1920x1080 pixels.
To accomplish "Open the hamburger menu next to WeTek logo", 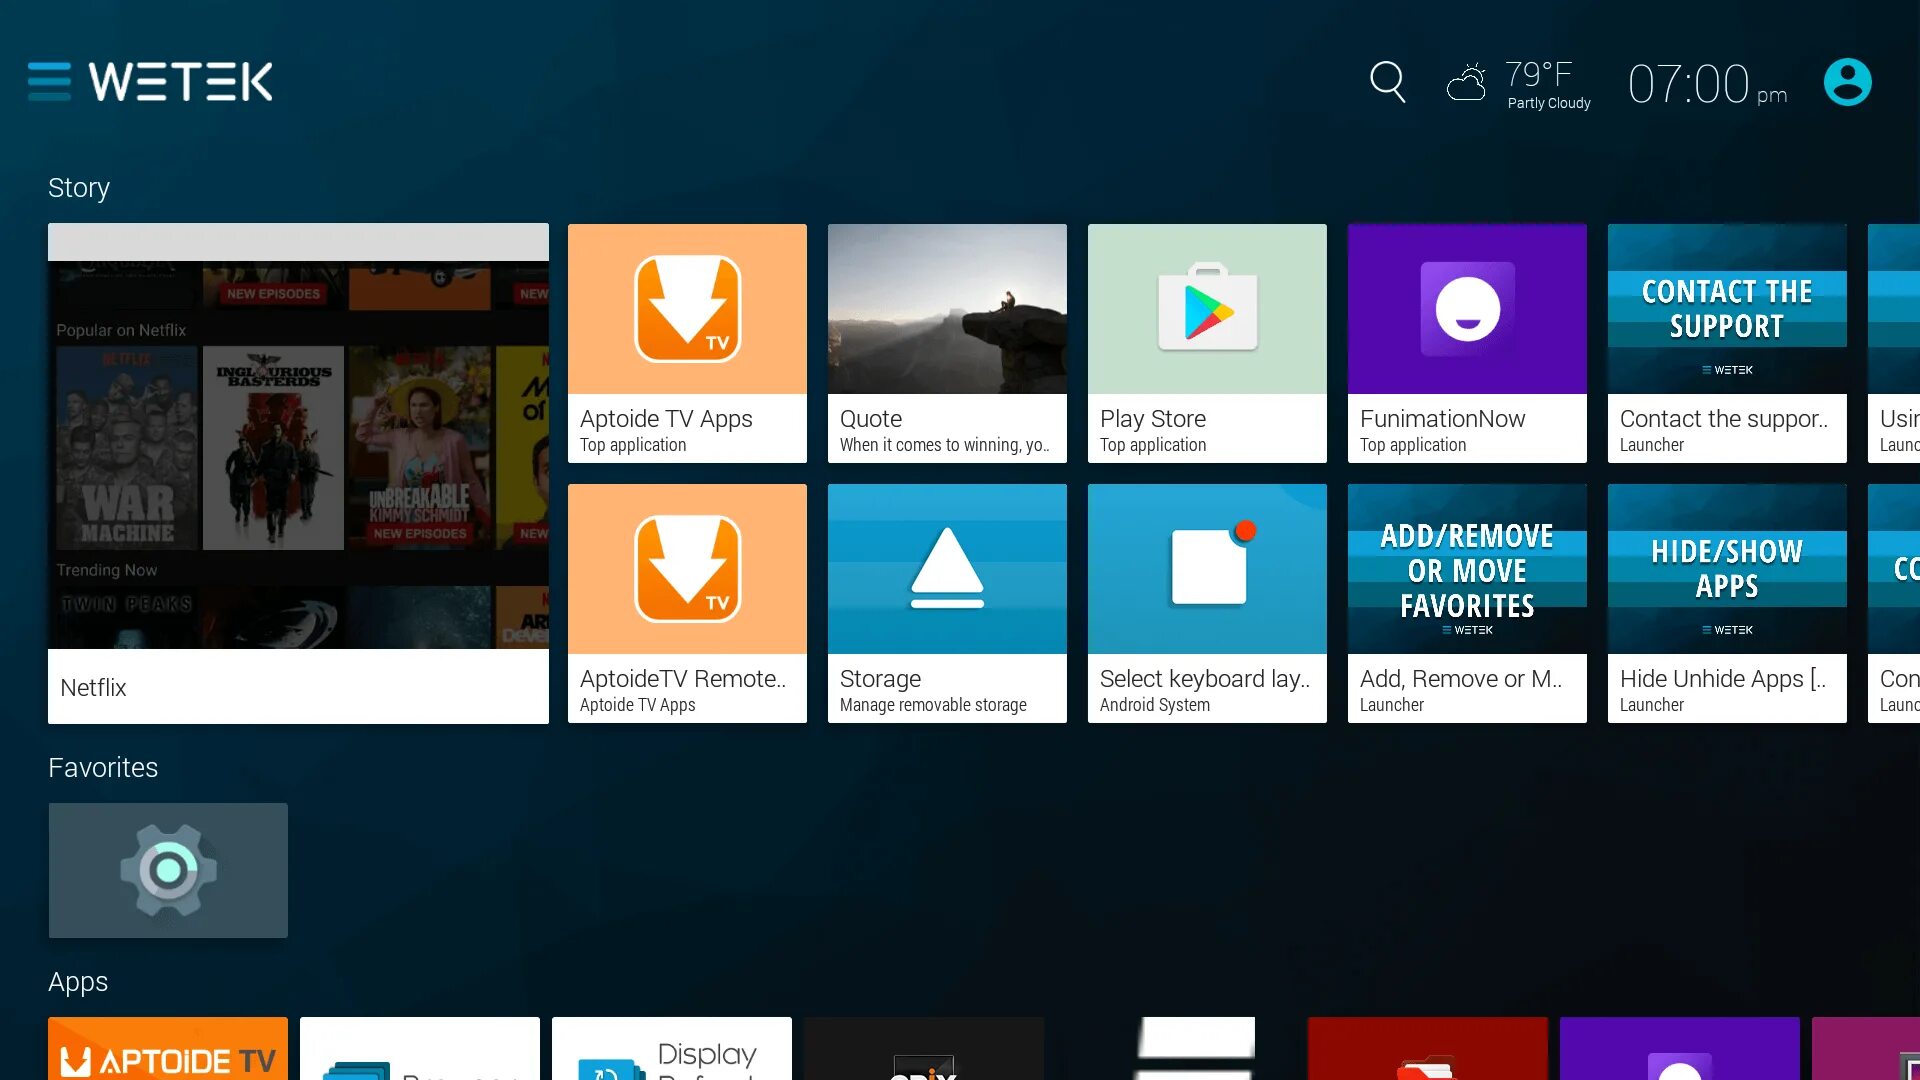I will pos(49,82).
